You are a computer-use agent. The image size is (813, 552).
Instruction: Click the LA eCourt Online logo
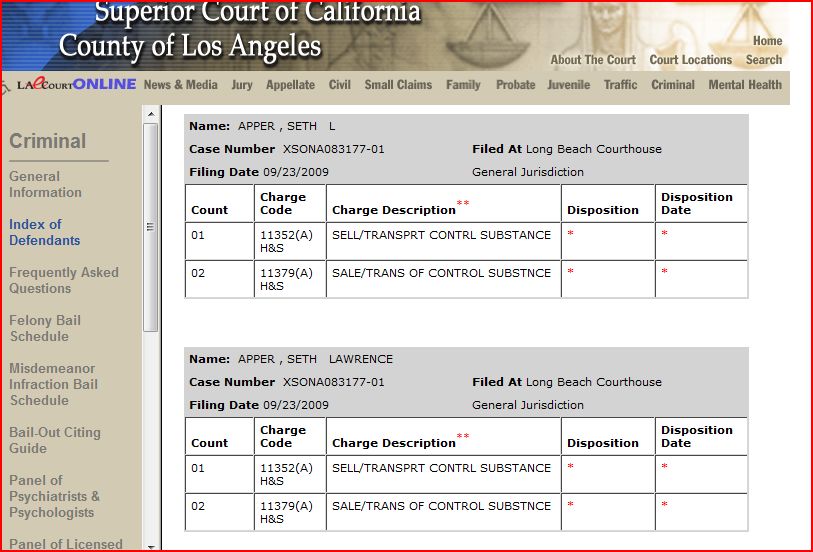77,84
